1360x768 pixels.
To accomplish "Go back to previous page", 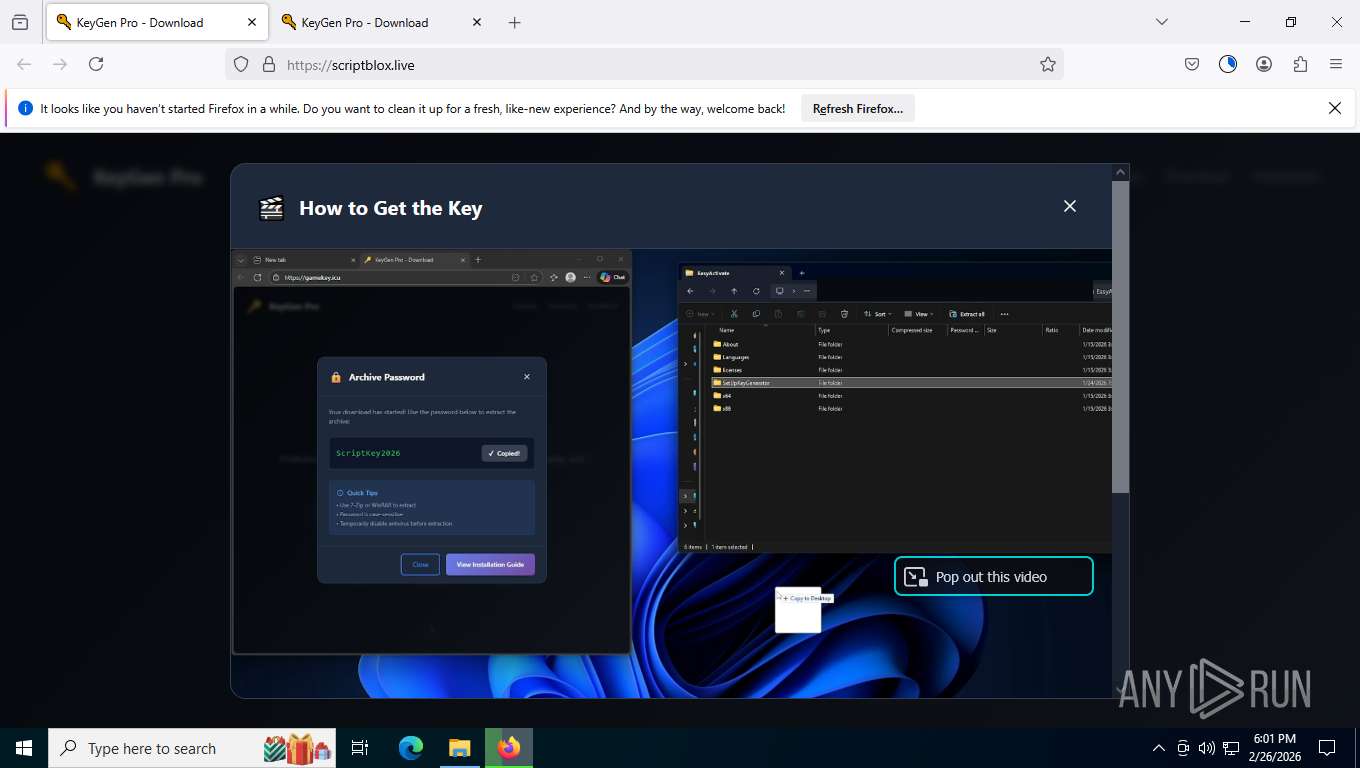I will (24, 64).
